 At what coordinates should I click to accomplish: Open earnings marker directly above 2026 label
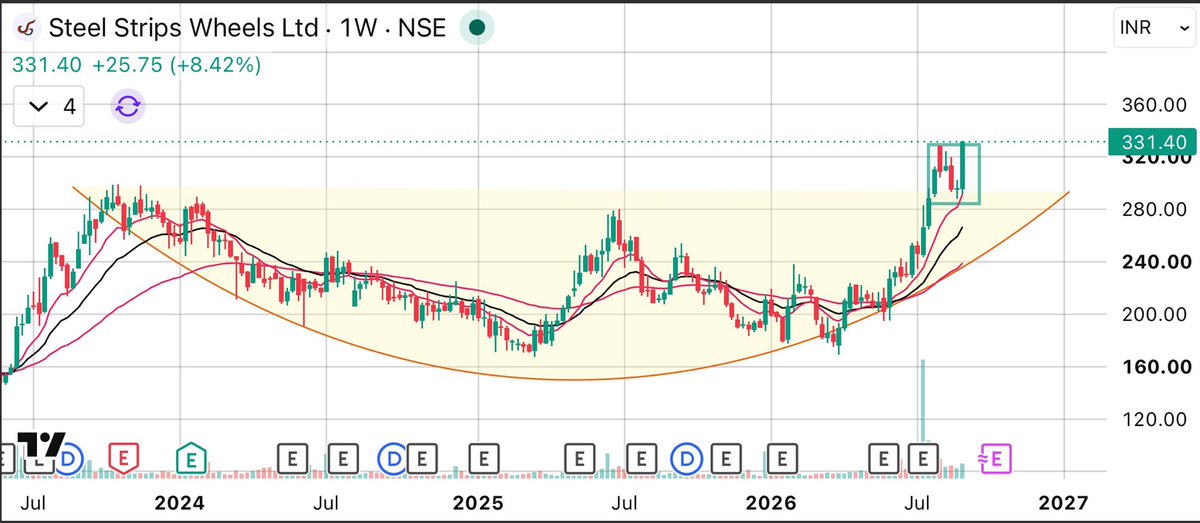pyautogui.click(x=782, y=459)
